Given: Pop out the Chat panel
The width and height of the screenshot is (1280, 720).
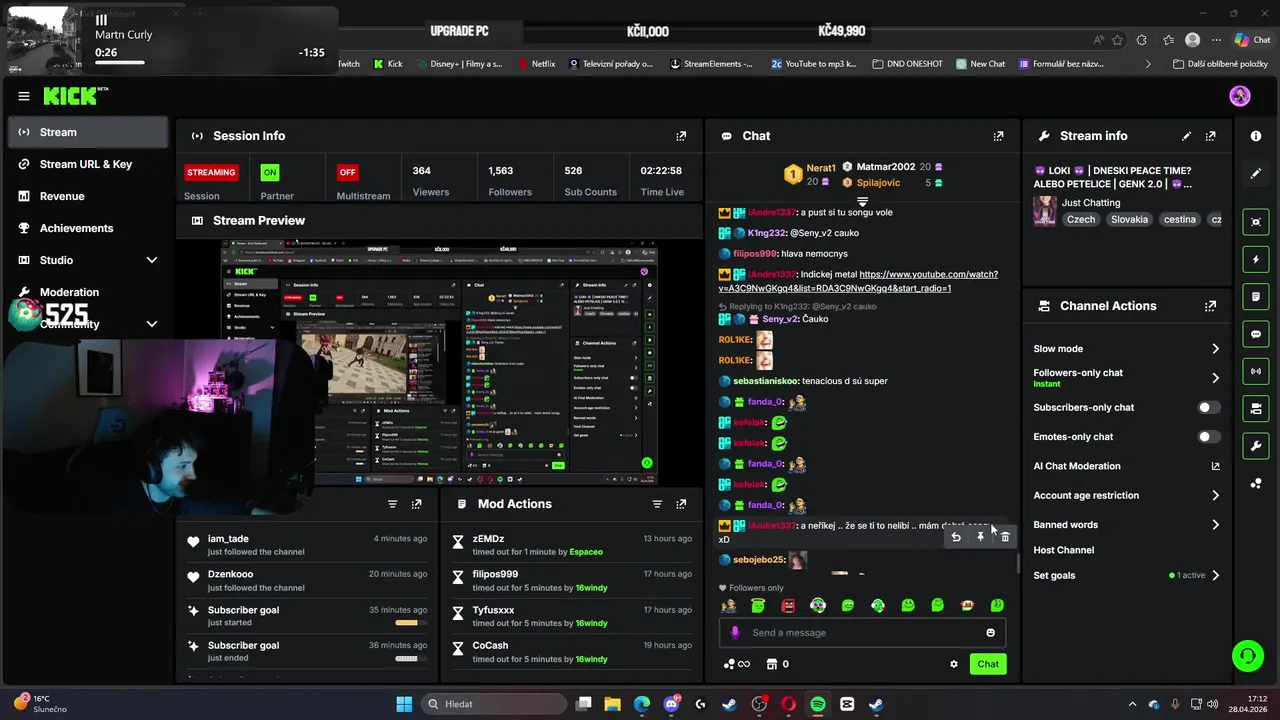Looking at the screenshot, I should [x=998, y=136].
